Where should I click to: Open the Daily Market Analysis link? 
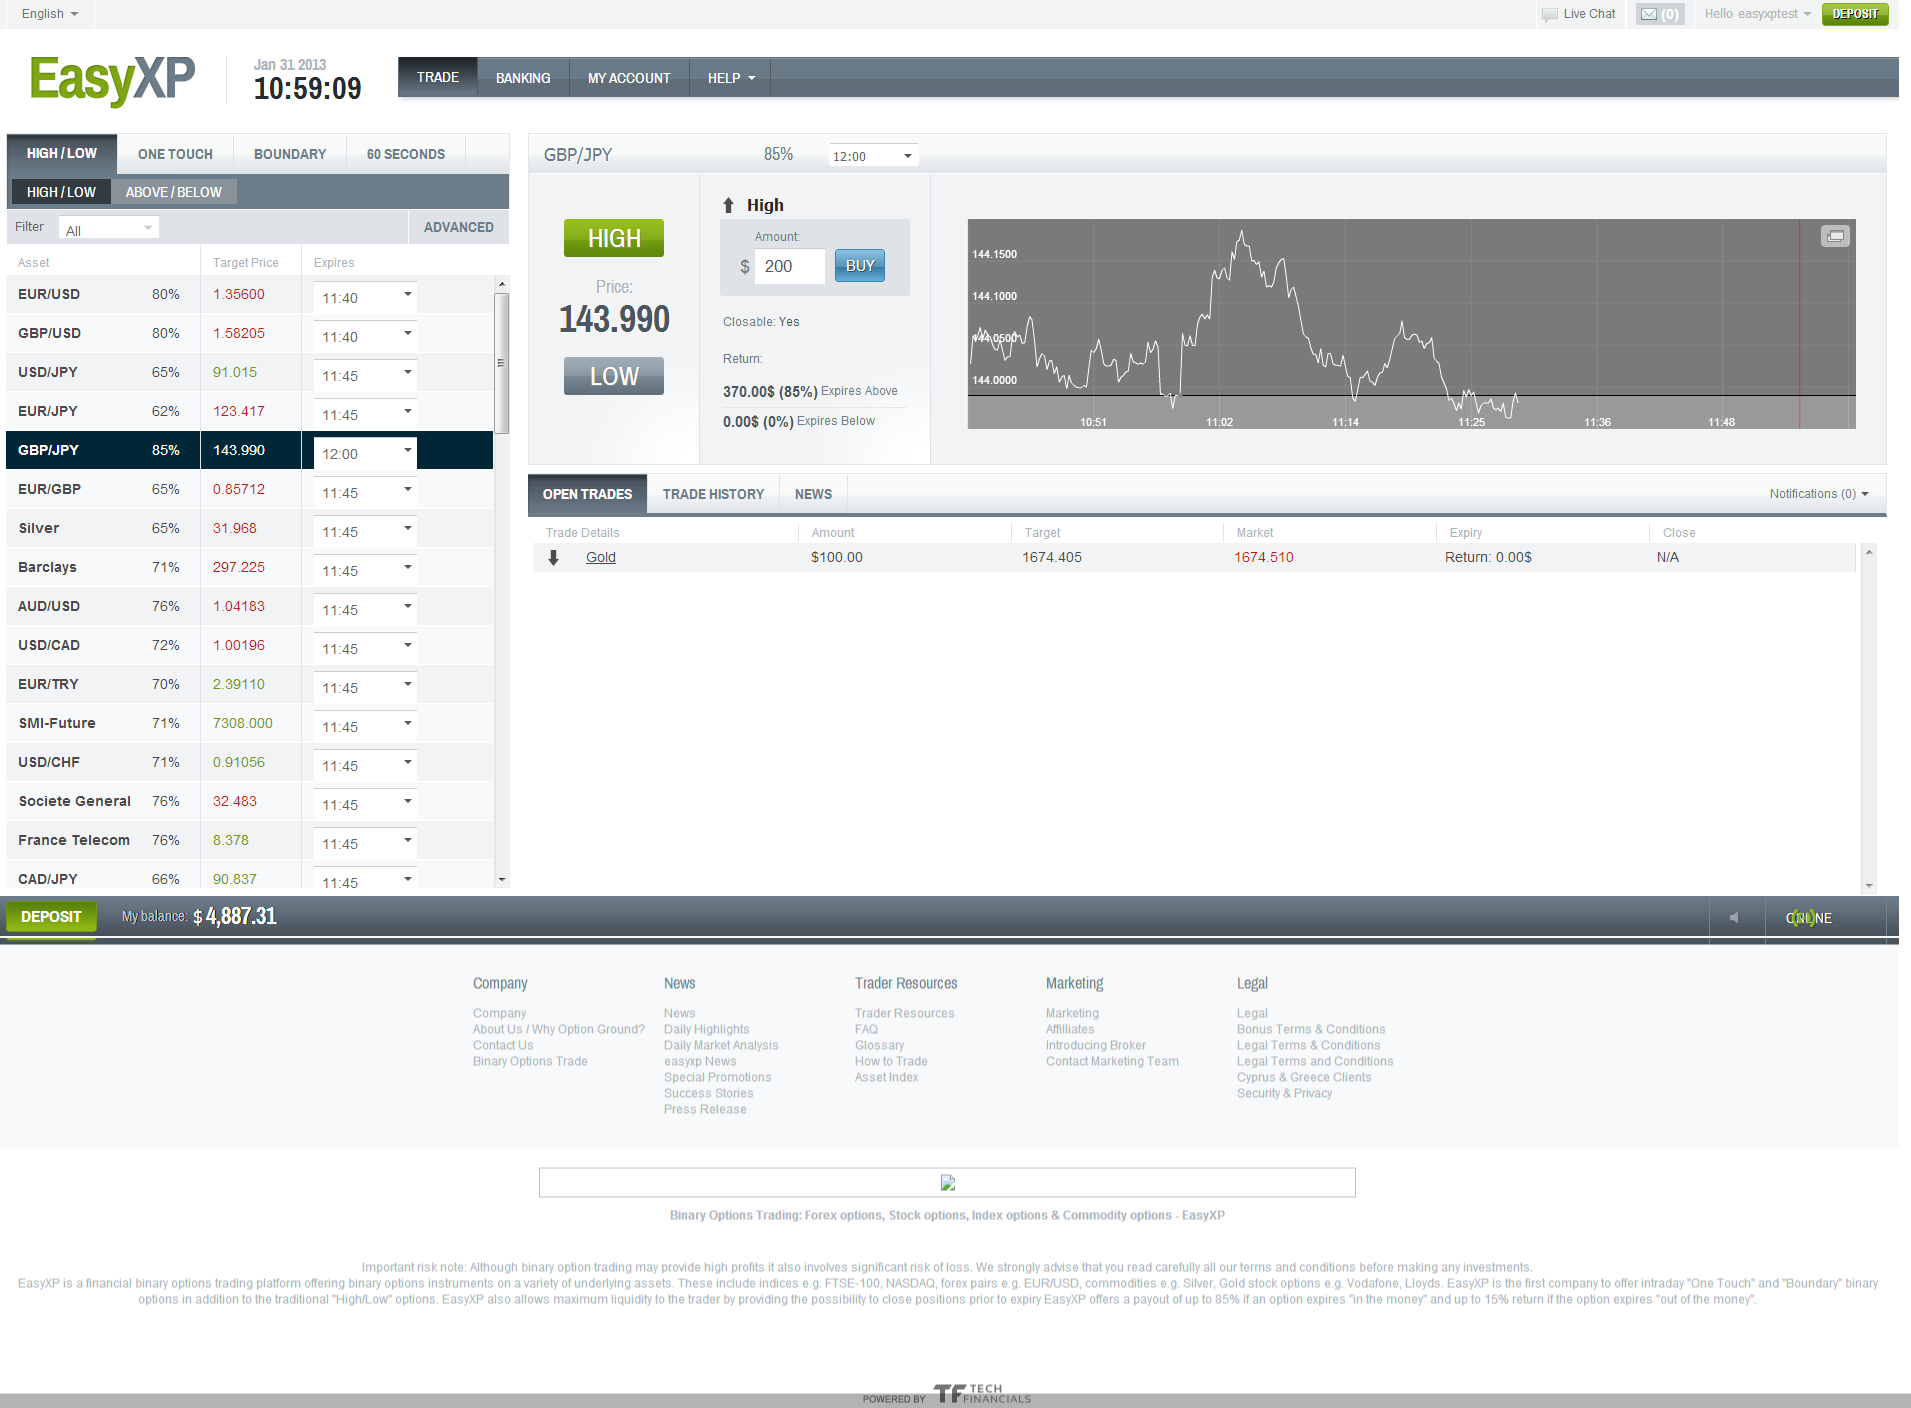click(721, 1045)
